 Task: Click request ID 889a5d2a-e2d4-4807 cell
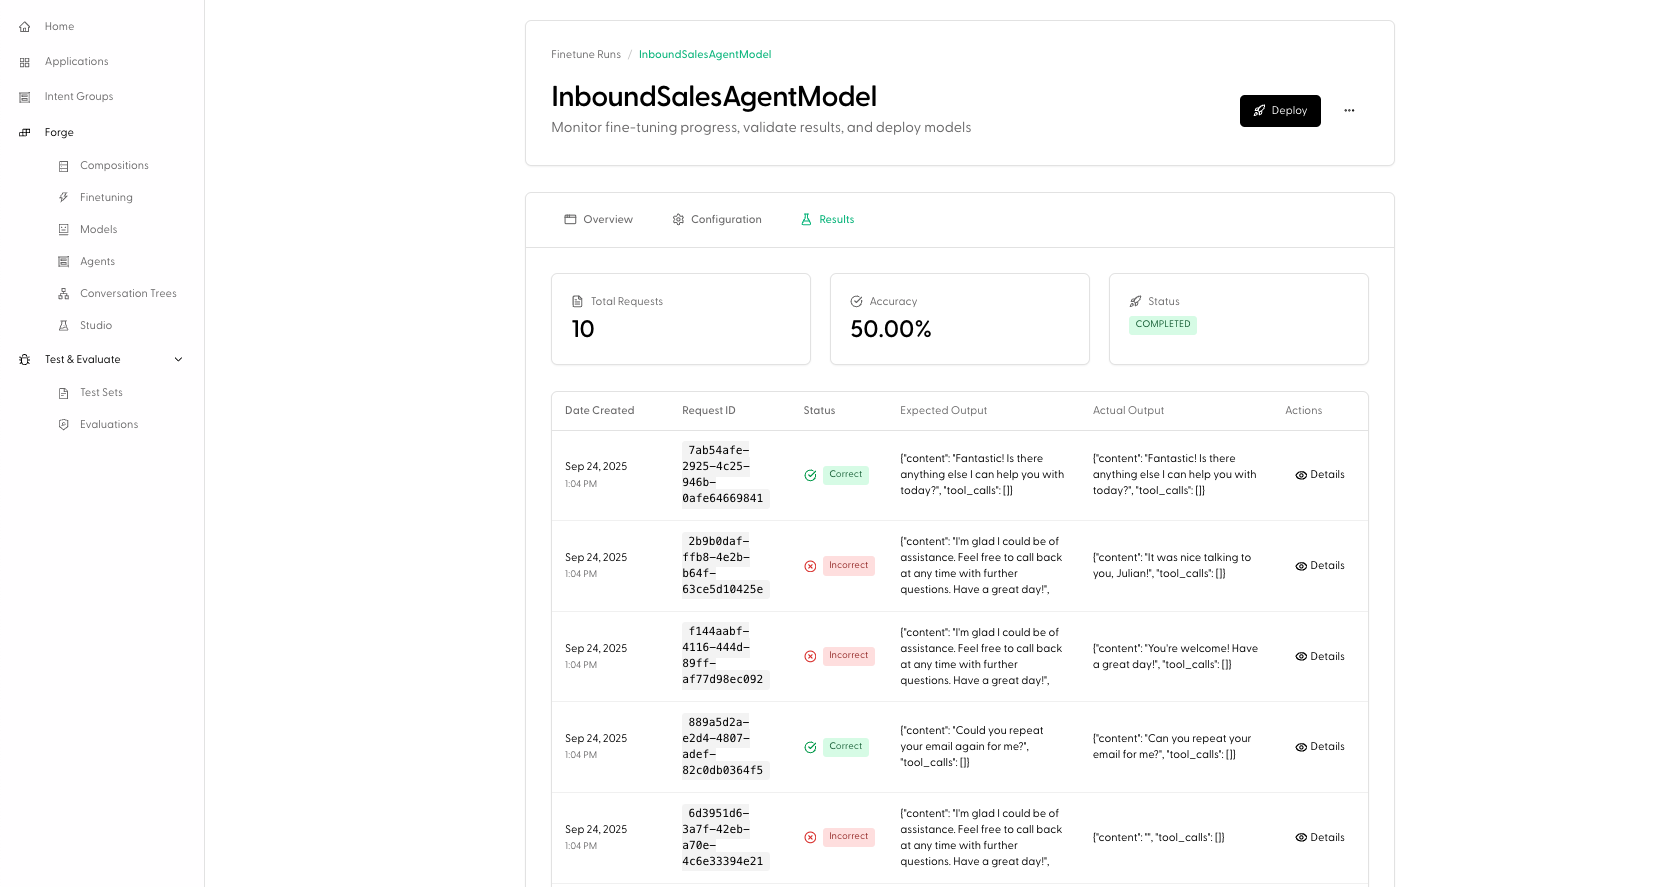pos(725,747)
